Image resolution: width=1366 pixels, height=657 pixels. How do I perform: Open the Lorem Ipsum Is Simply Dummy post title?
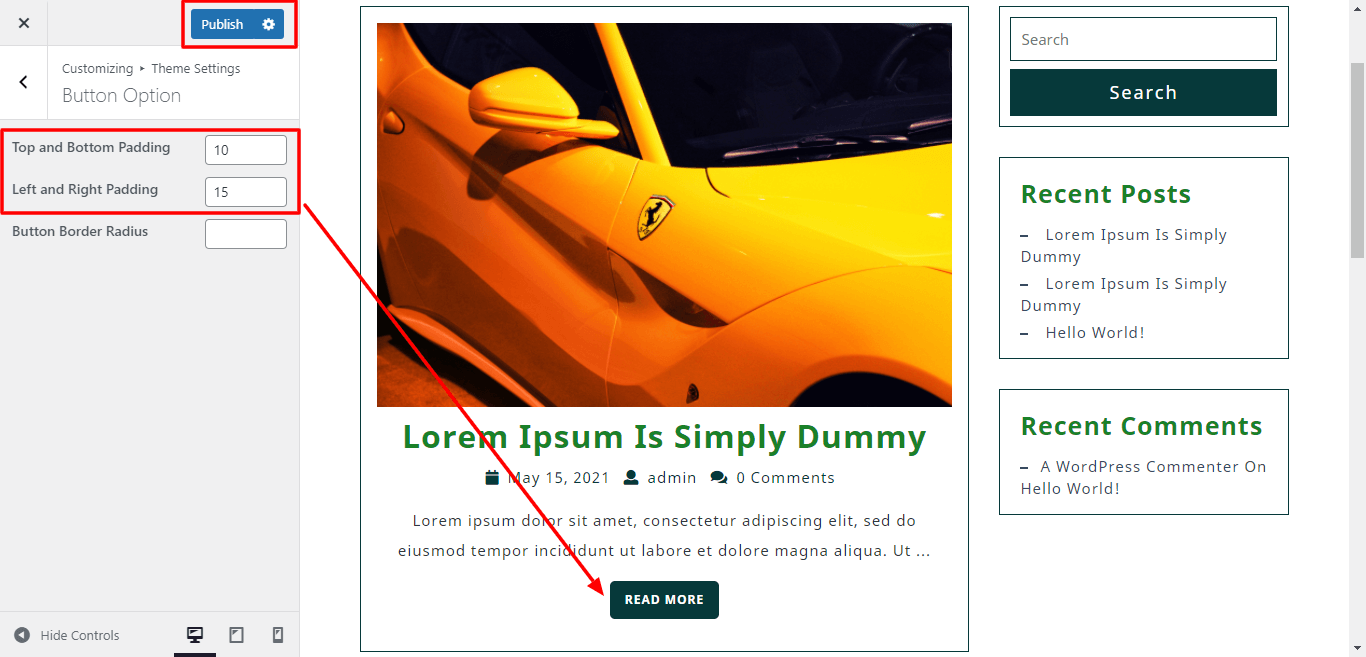click(664, 437)
